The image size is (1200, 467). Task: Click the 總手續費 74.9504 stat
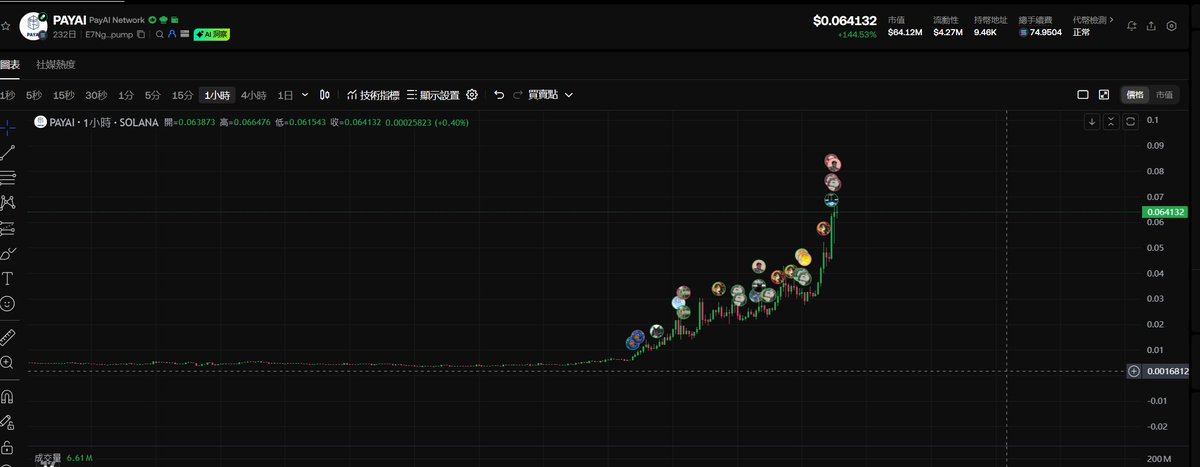[x=1039, y=26]
